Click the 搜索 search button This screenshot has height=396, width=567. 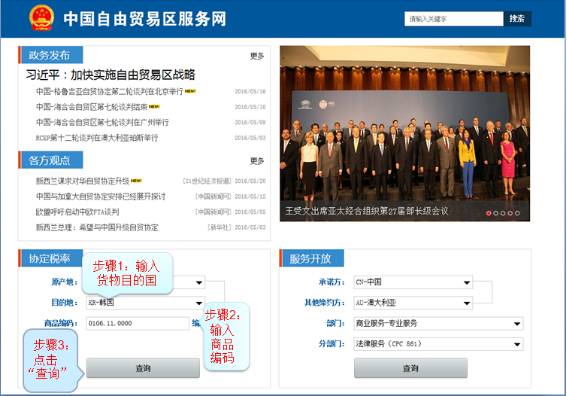[x=517, y=19]
